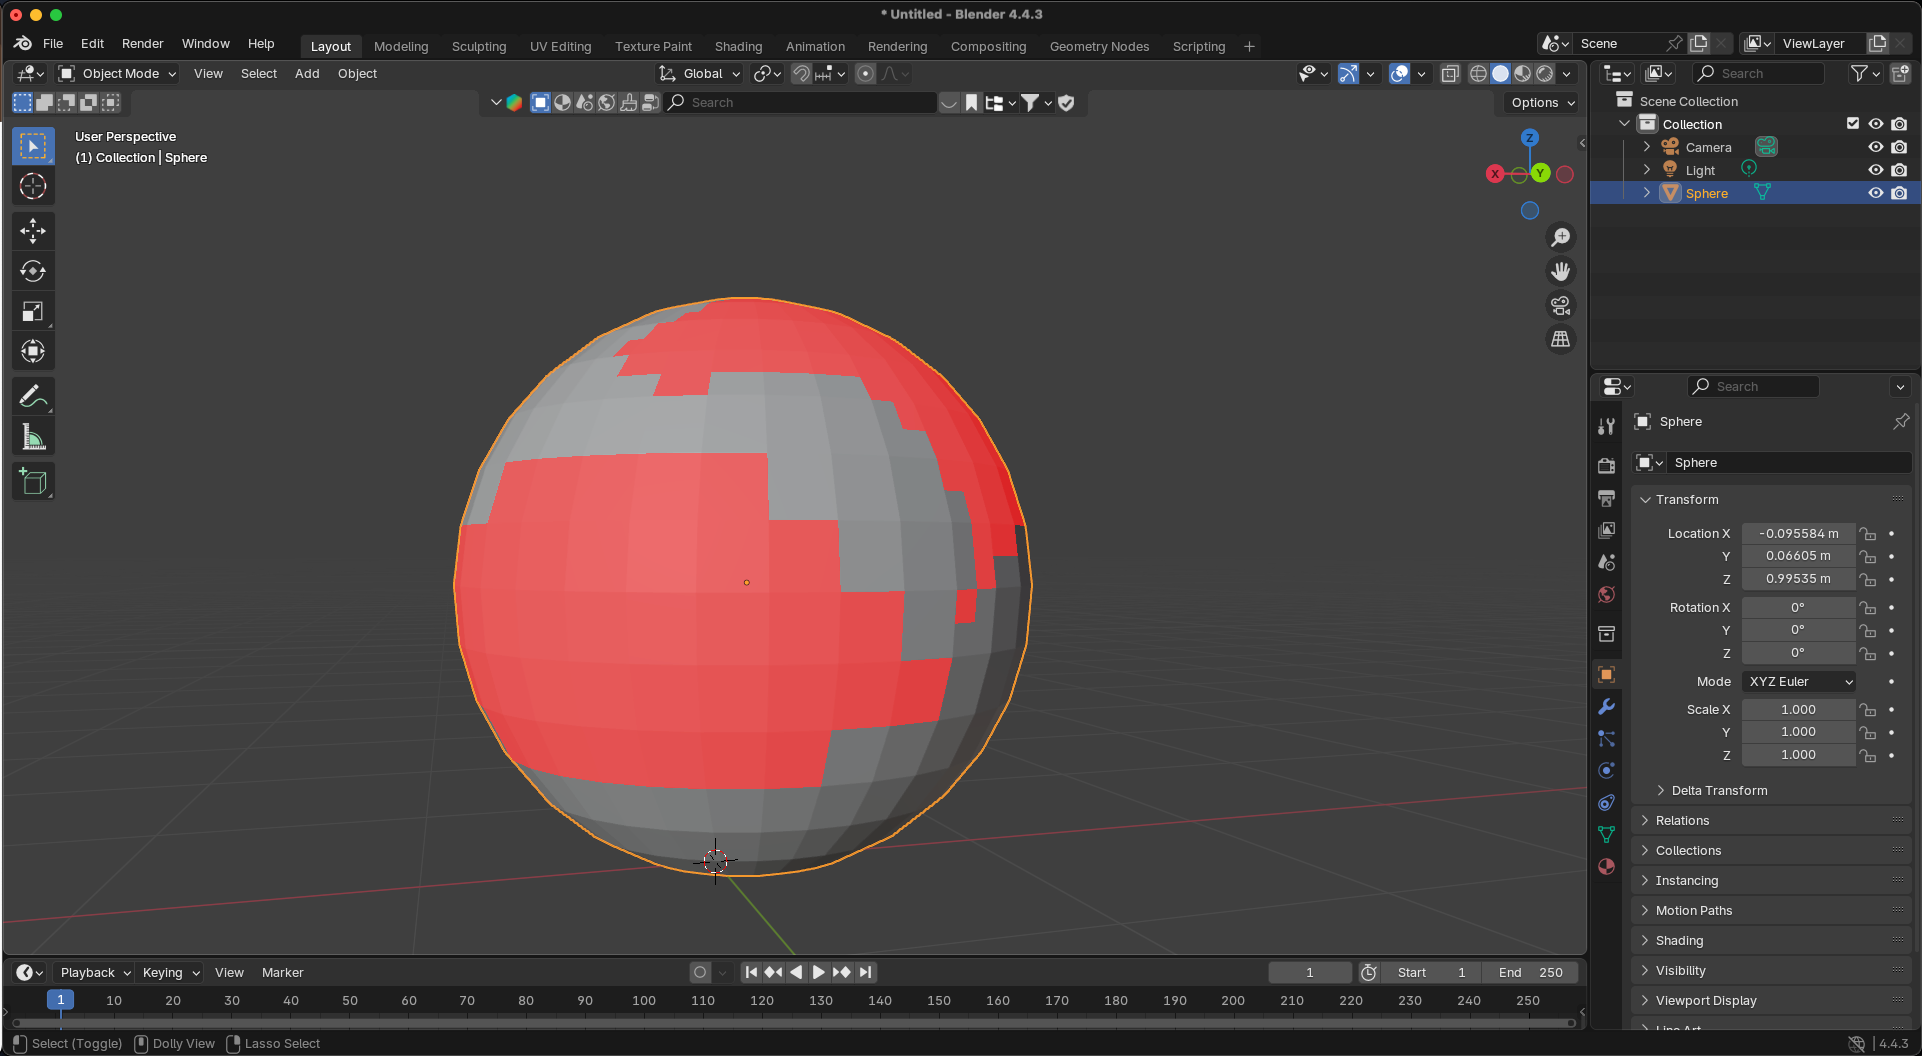The width and height of the screenshot is (1922, 1056).
Task: Open the Global orientation dropdown
Action: pos(700,73)
